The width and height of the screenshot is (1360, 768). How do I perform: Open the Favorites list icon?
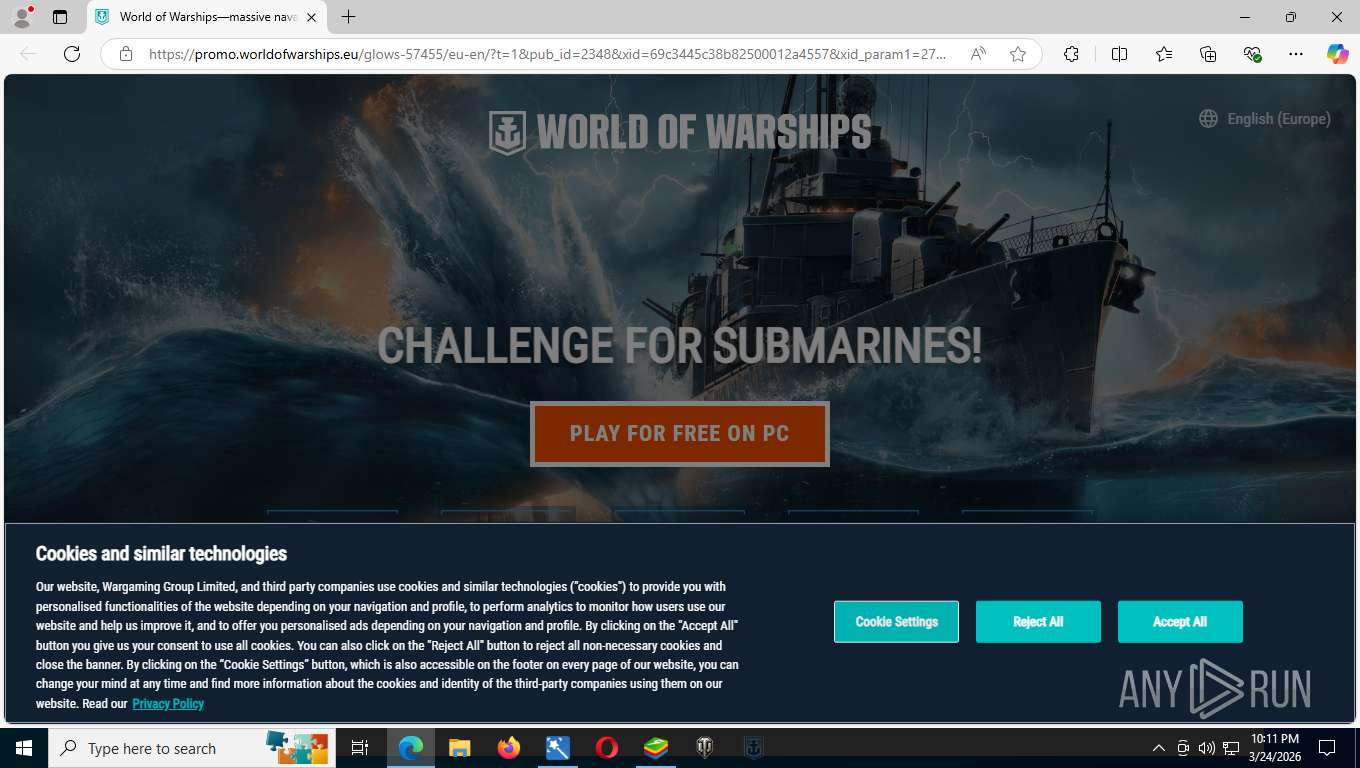pos(1164,54)
